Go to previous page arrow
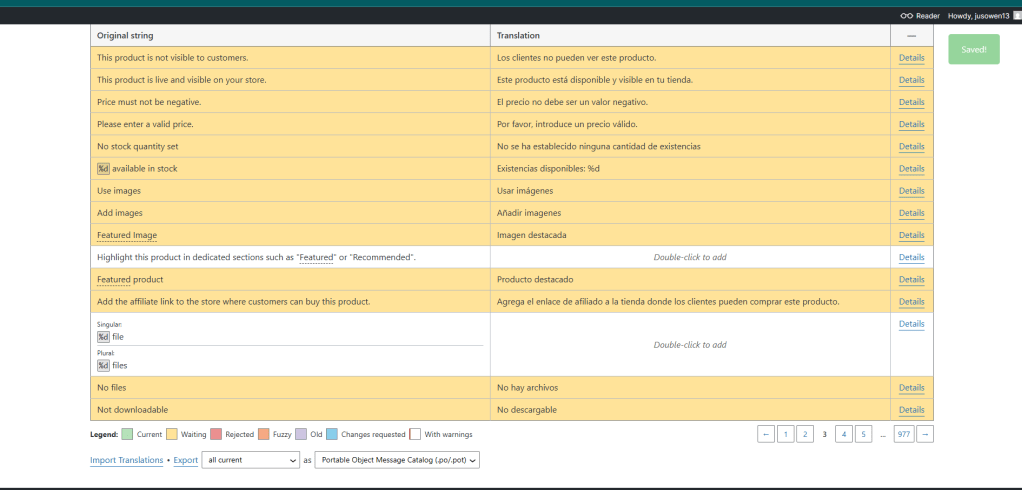 (766, 434)
